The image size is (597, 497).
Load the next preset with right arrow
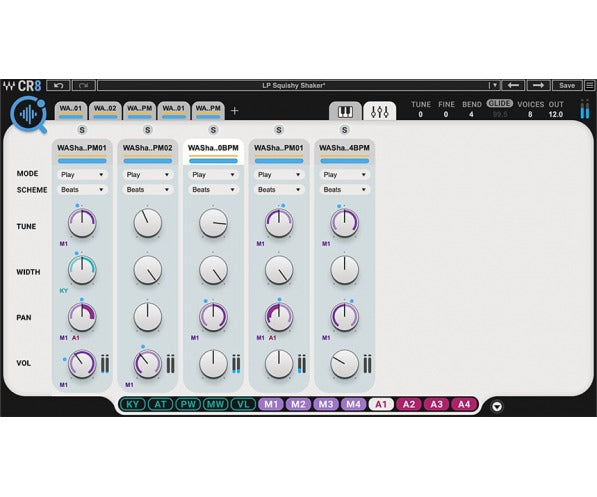pyautogui.click(x=538, y=85)
